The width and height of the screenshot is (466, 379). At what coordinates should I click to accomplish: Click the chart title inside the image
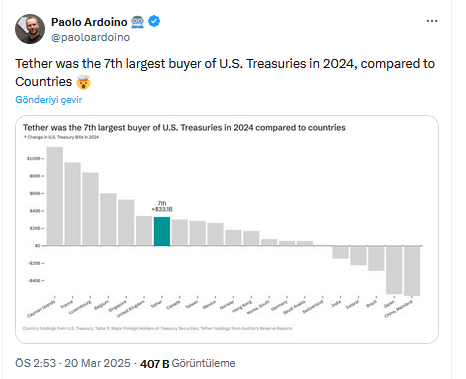click(x=184, y=128)
